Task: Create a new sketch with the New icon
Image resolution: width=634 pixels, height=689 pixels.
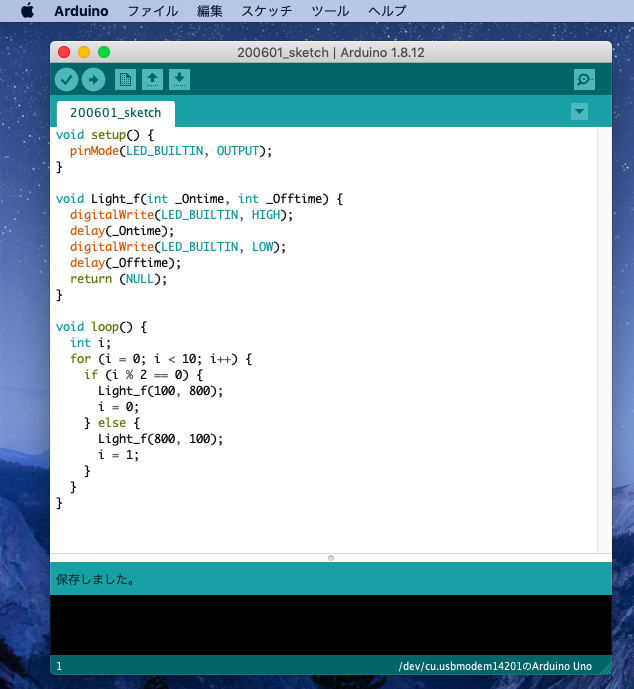Action: [x=125, y=80]
